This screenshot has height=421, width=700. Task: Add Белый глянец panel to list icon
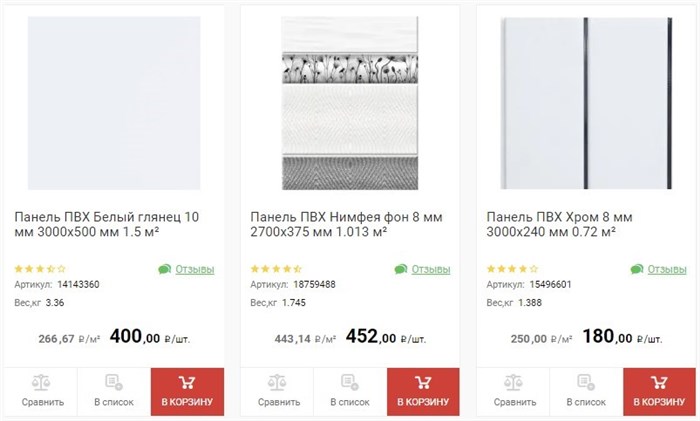pyautogui.click(x=114, y=382)
